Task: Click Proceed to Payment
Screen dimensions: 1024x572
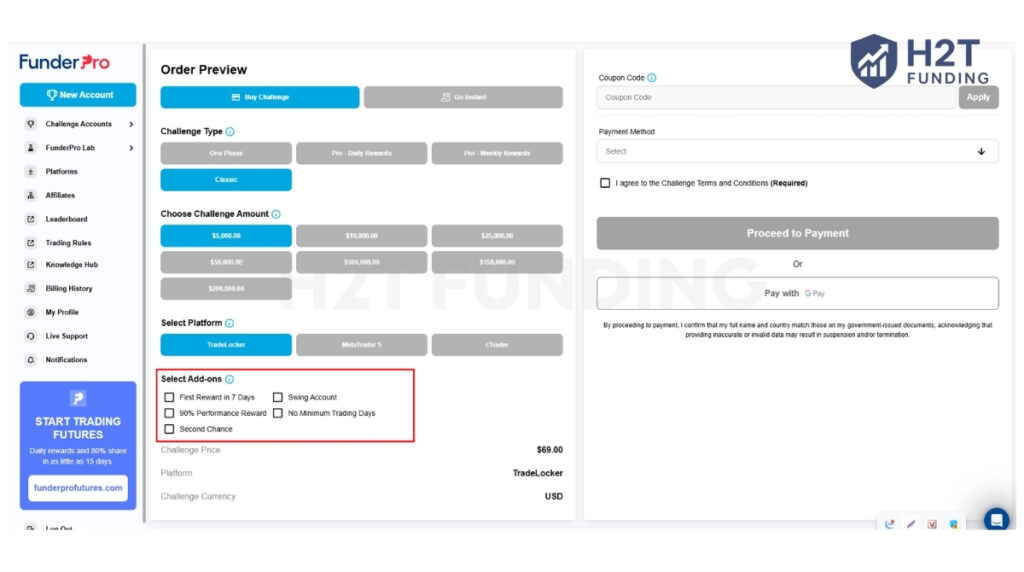Action: click(797, 233)
